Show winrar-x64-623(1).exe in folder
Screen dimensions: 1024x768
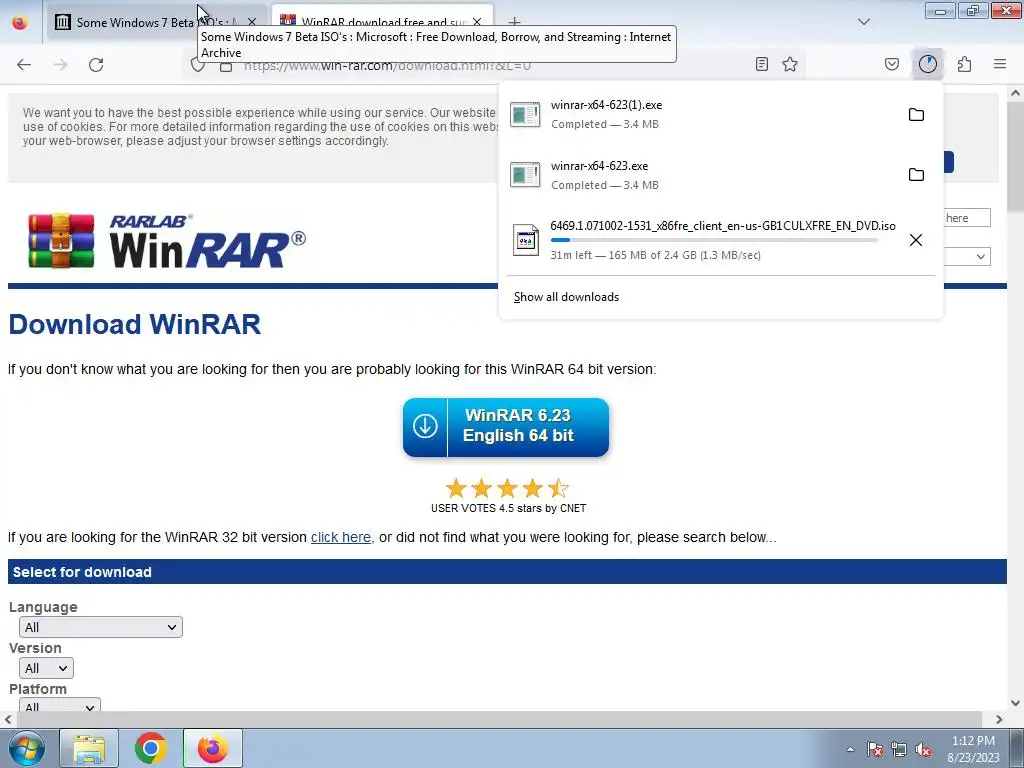(x=916, y=115)
